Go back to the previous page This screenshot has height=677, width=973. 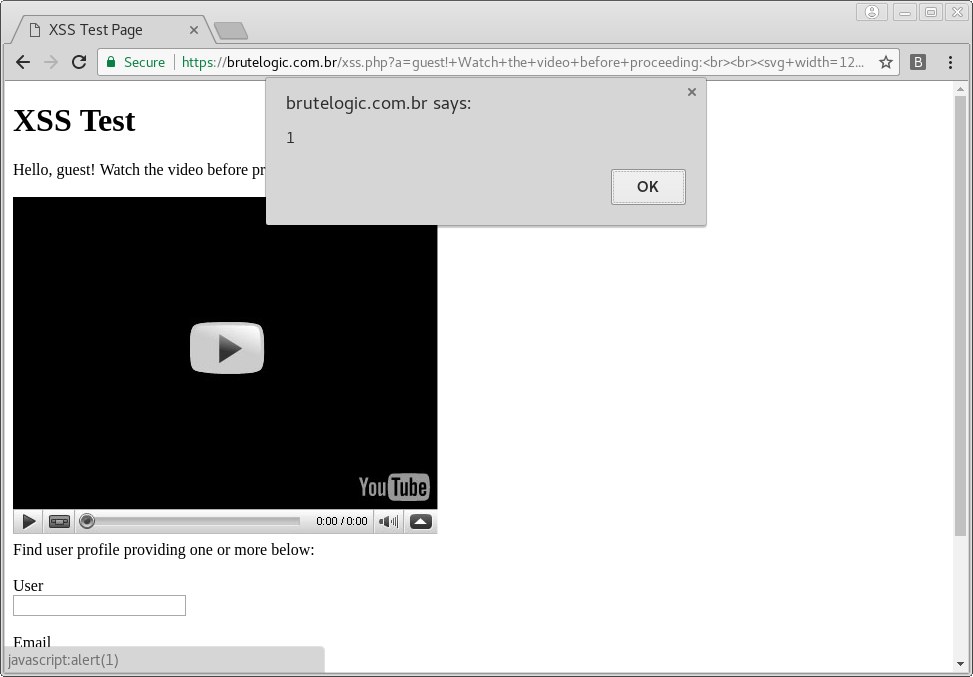(x=23, y=62)
